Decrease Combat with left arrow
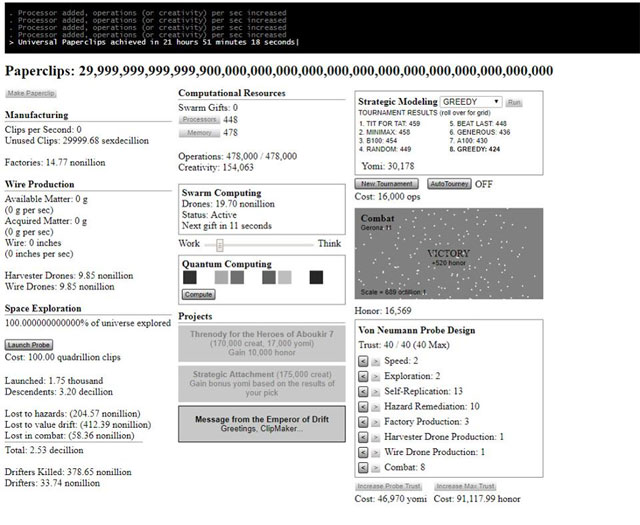The image size is (640, 525). [363, 468]
